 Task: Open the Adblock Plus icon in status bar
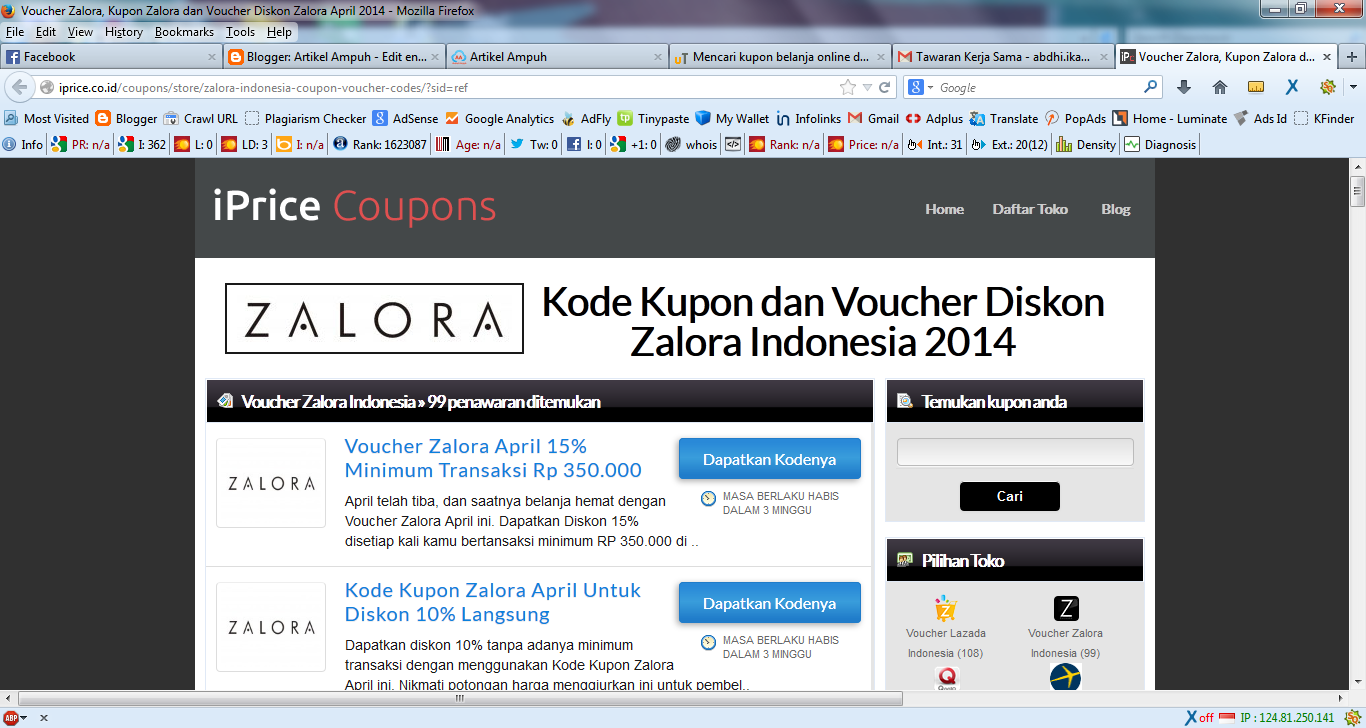tap(10, 718)
